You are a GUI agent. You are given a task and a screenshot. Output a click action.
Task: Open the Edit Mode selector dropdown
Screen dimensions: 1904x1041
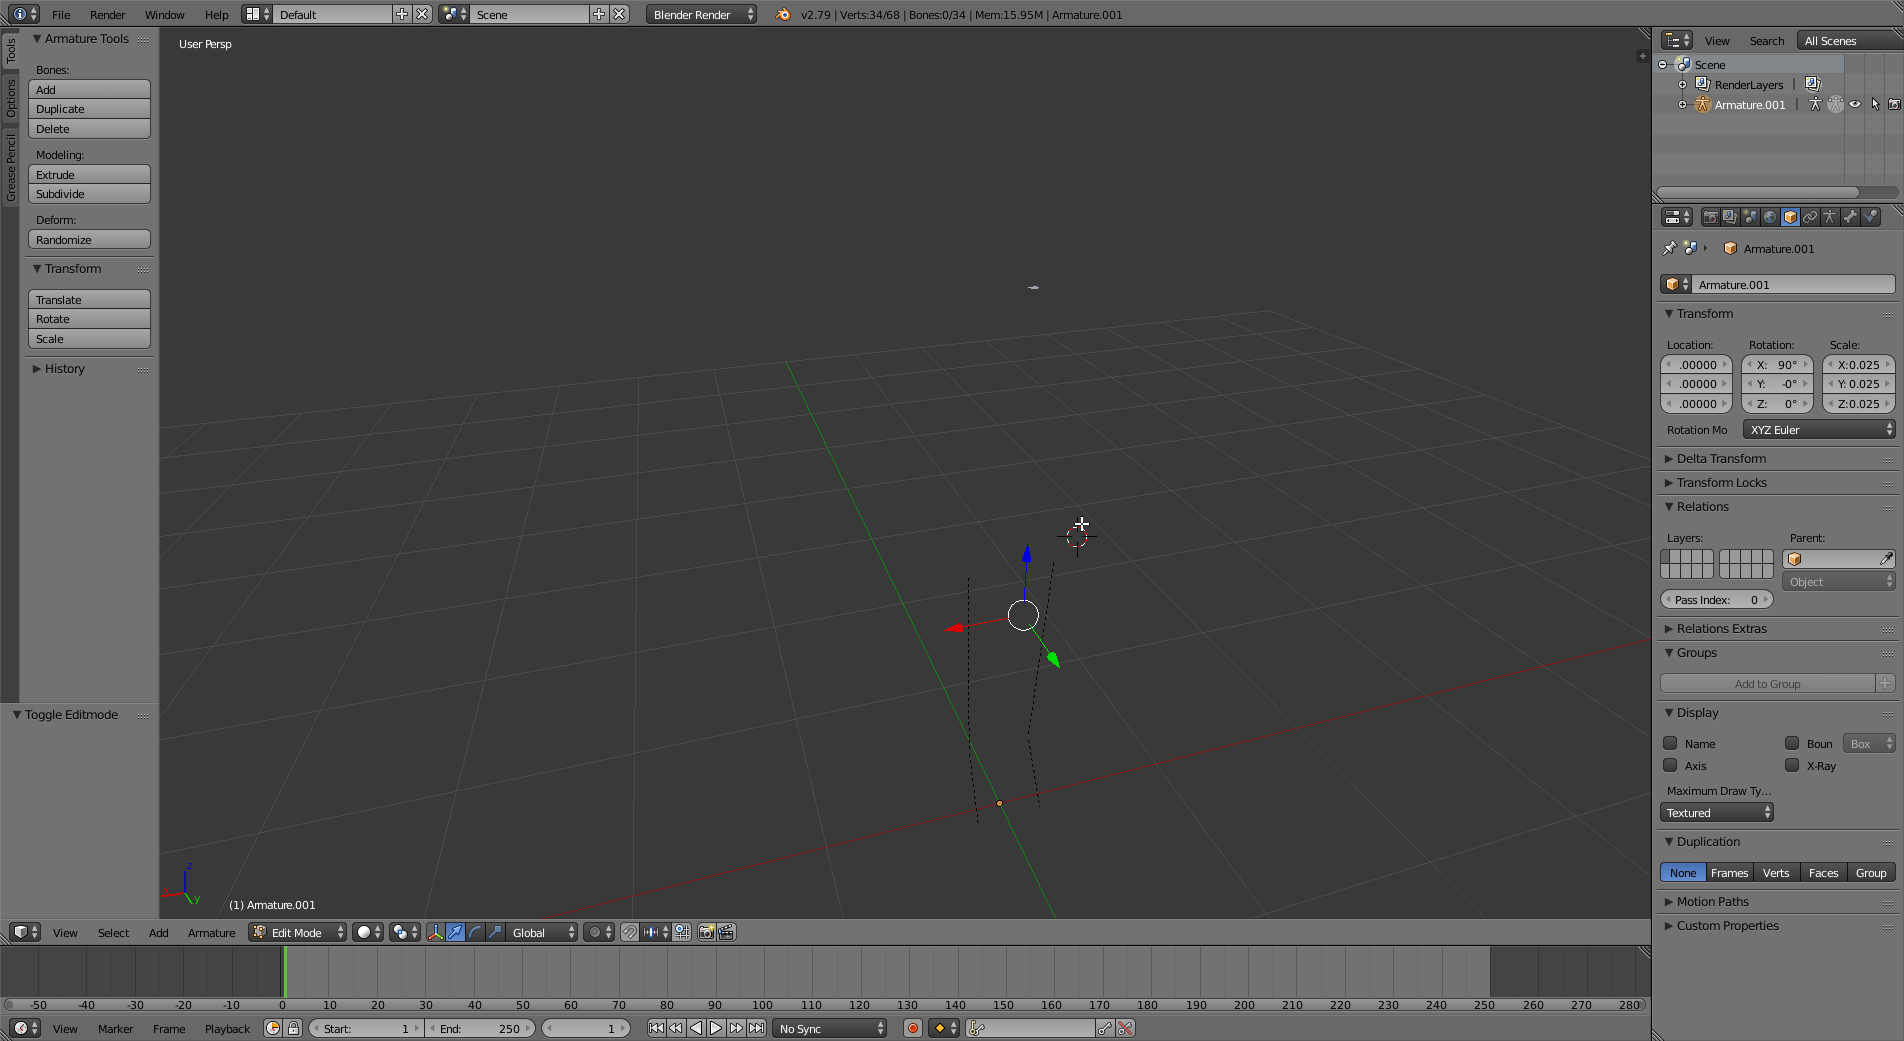[x=297, y=932]
